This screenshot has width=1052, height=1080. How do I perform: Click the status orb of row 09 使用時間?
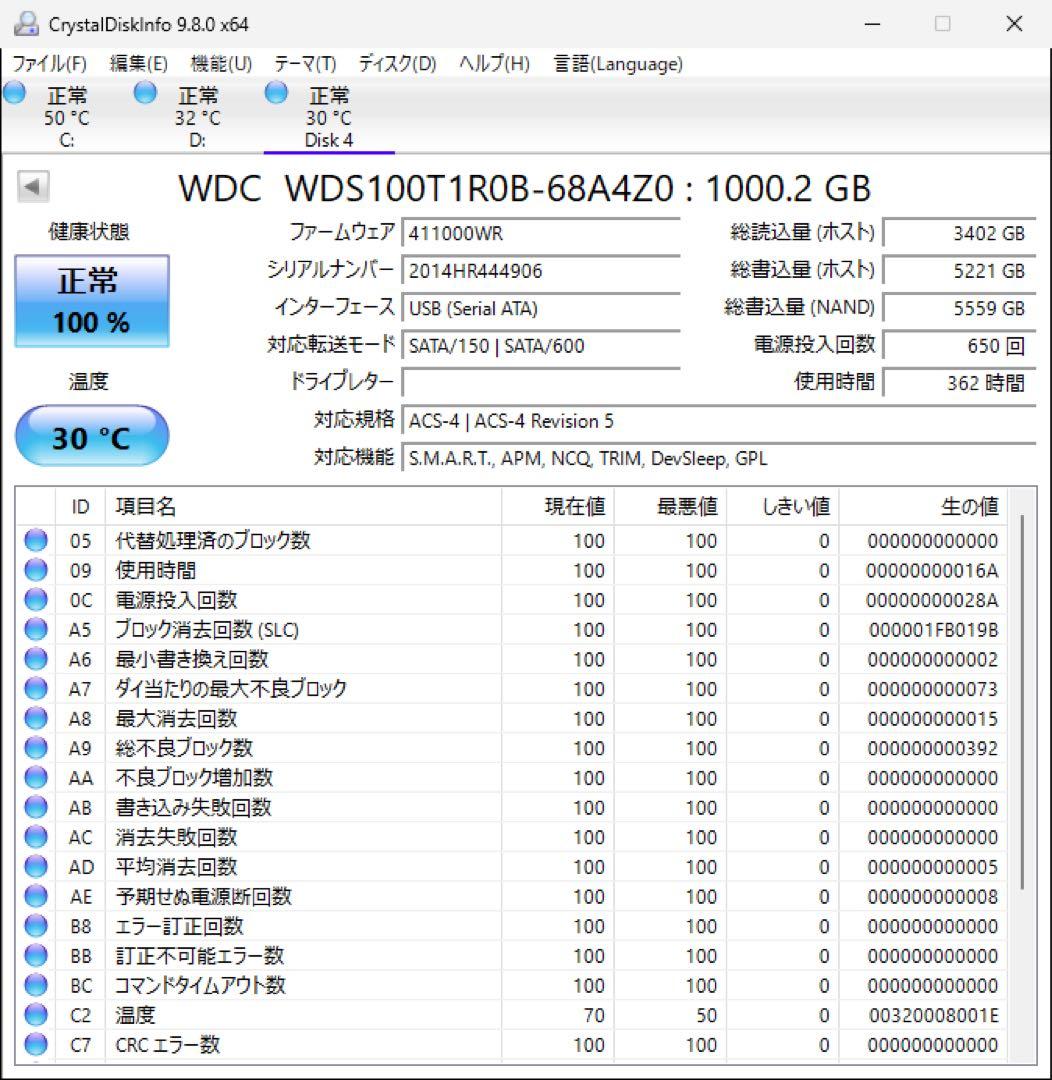pyautogui.click(x=36, y=570)
